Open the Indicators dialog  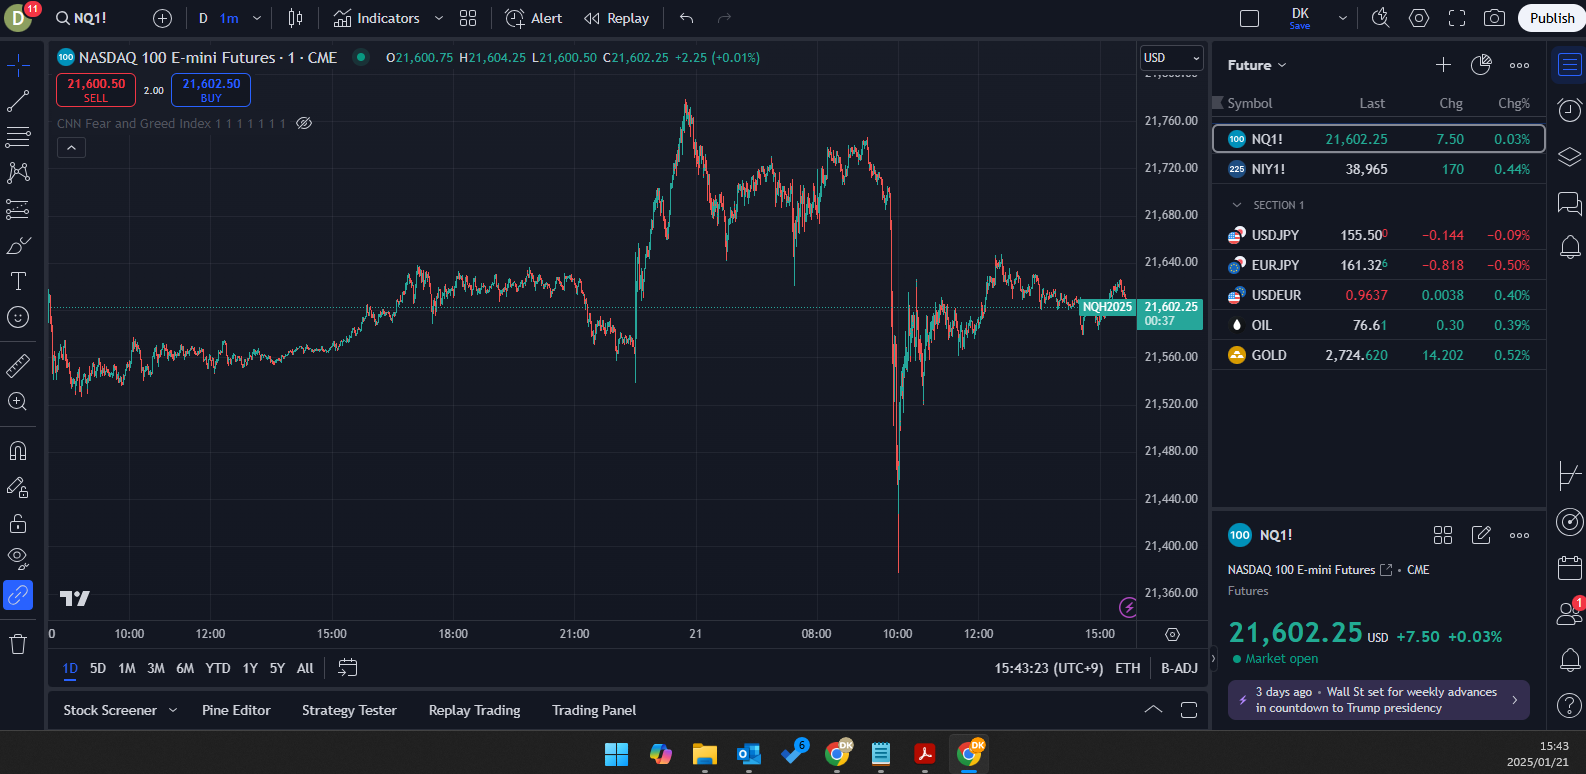pos(377,18)
